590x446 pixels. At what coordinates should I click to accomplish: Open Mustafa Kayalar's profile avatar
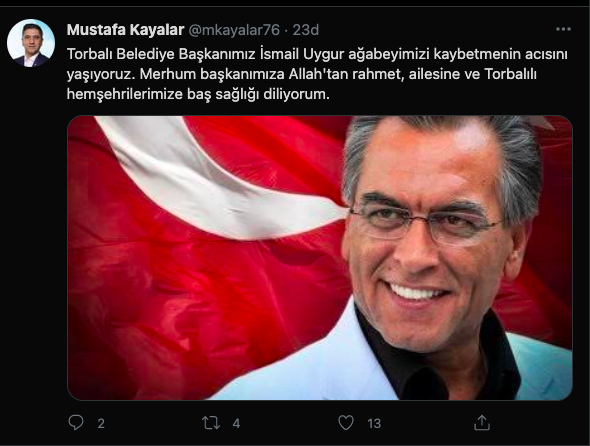[31, 43]
